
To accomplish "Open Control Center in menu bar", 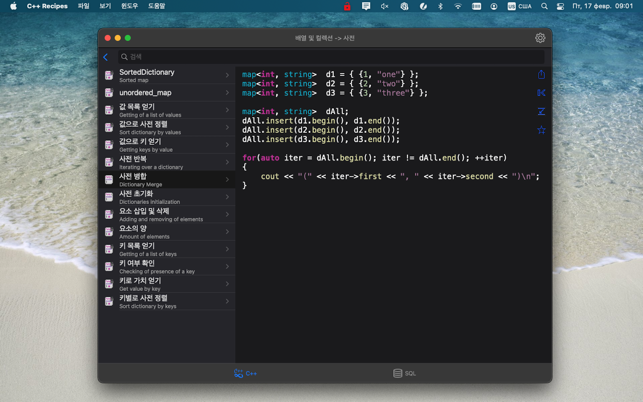I will pos(560,6).
